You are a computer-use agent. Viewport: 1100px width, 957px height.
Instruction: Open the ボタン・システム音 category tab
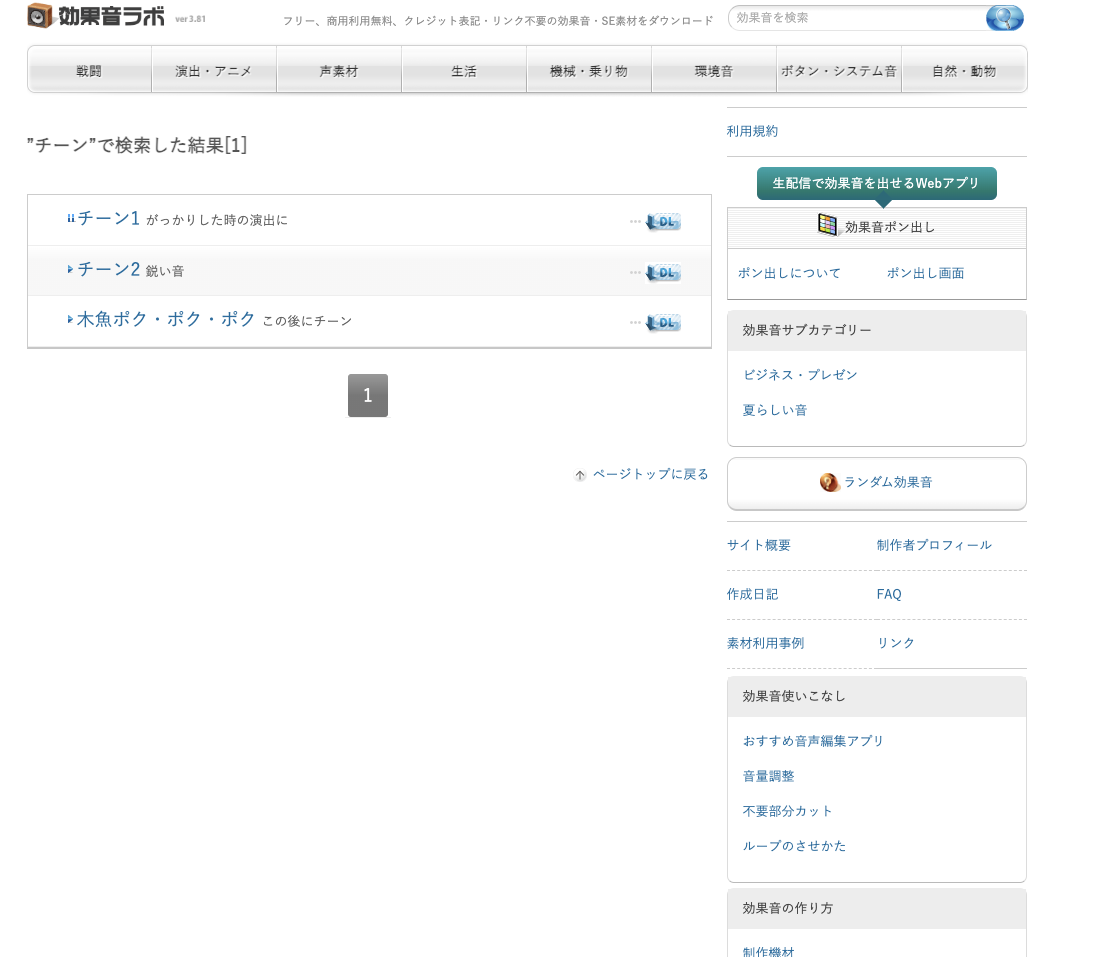(x=838, y=70)
